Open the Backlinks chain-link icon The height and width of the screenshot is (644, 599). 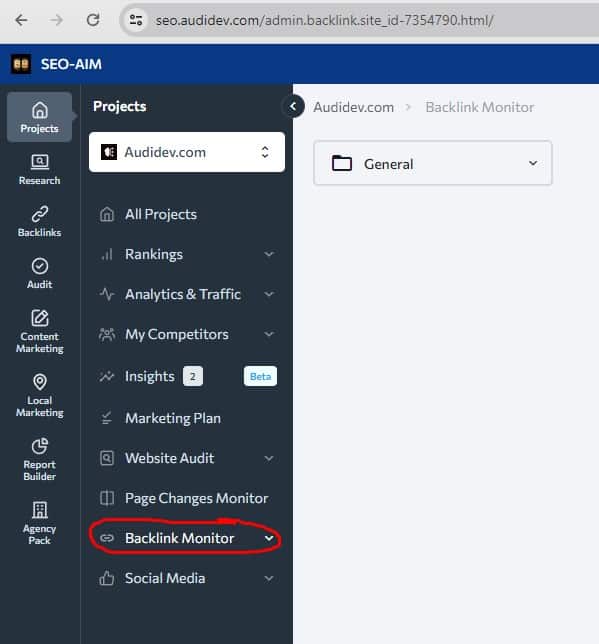[39, 214]
